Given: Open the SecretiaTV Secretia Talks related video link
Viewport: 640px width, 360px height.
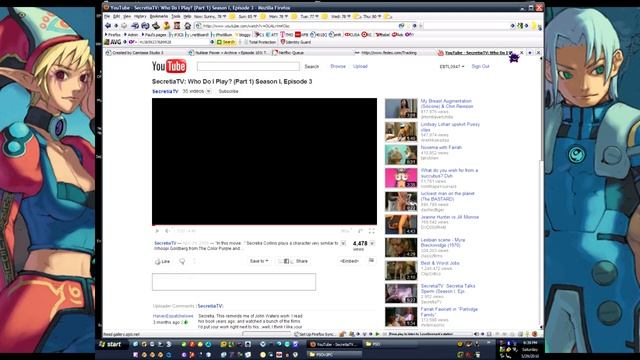Looking at the screenshot, I should click(448, 289).
